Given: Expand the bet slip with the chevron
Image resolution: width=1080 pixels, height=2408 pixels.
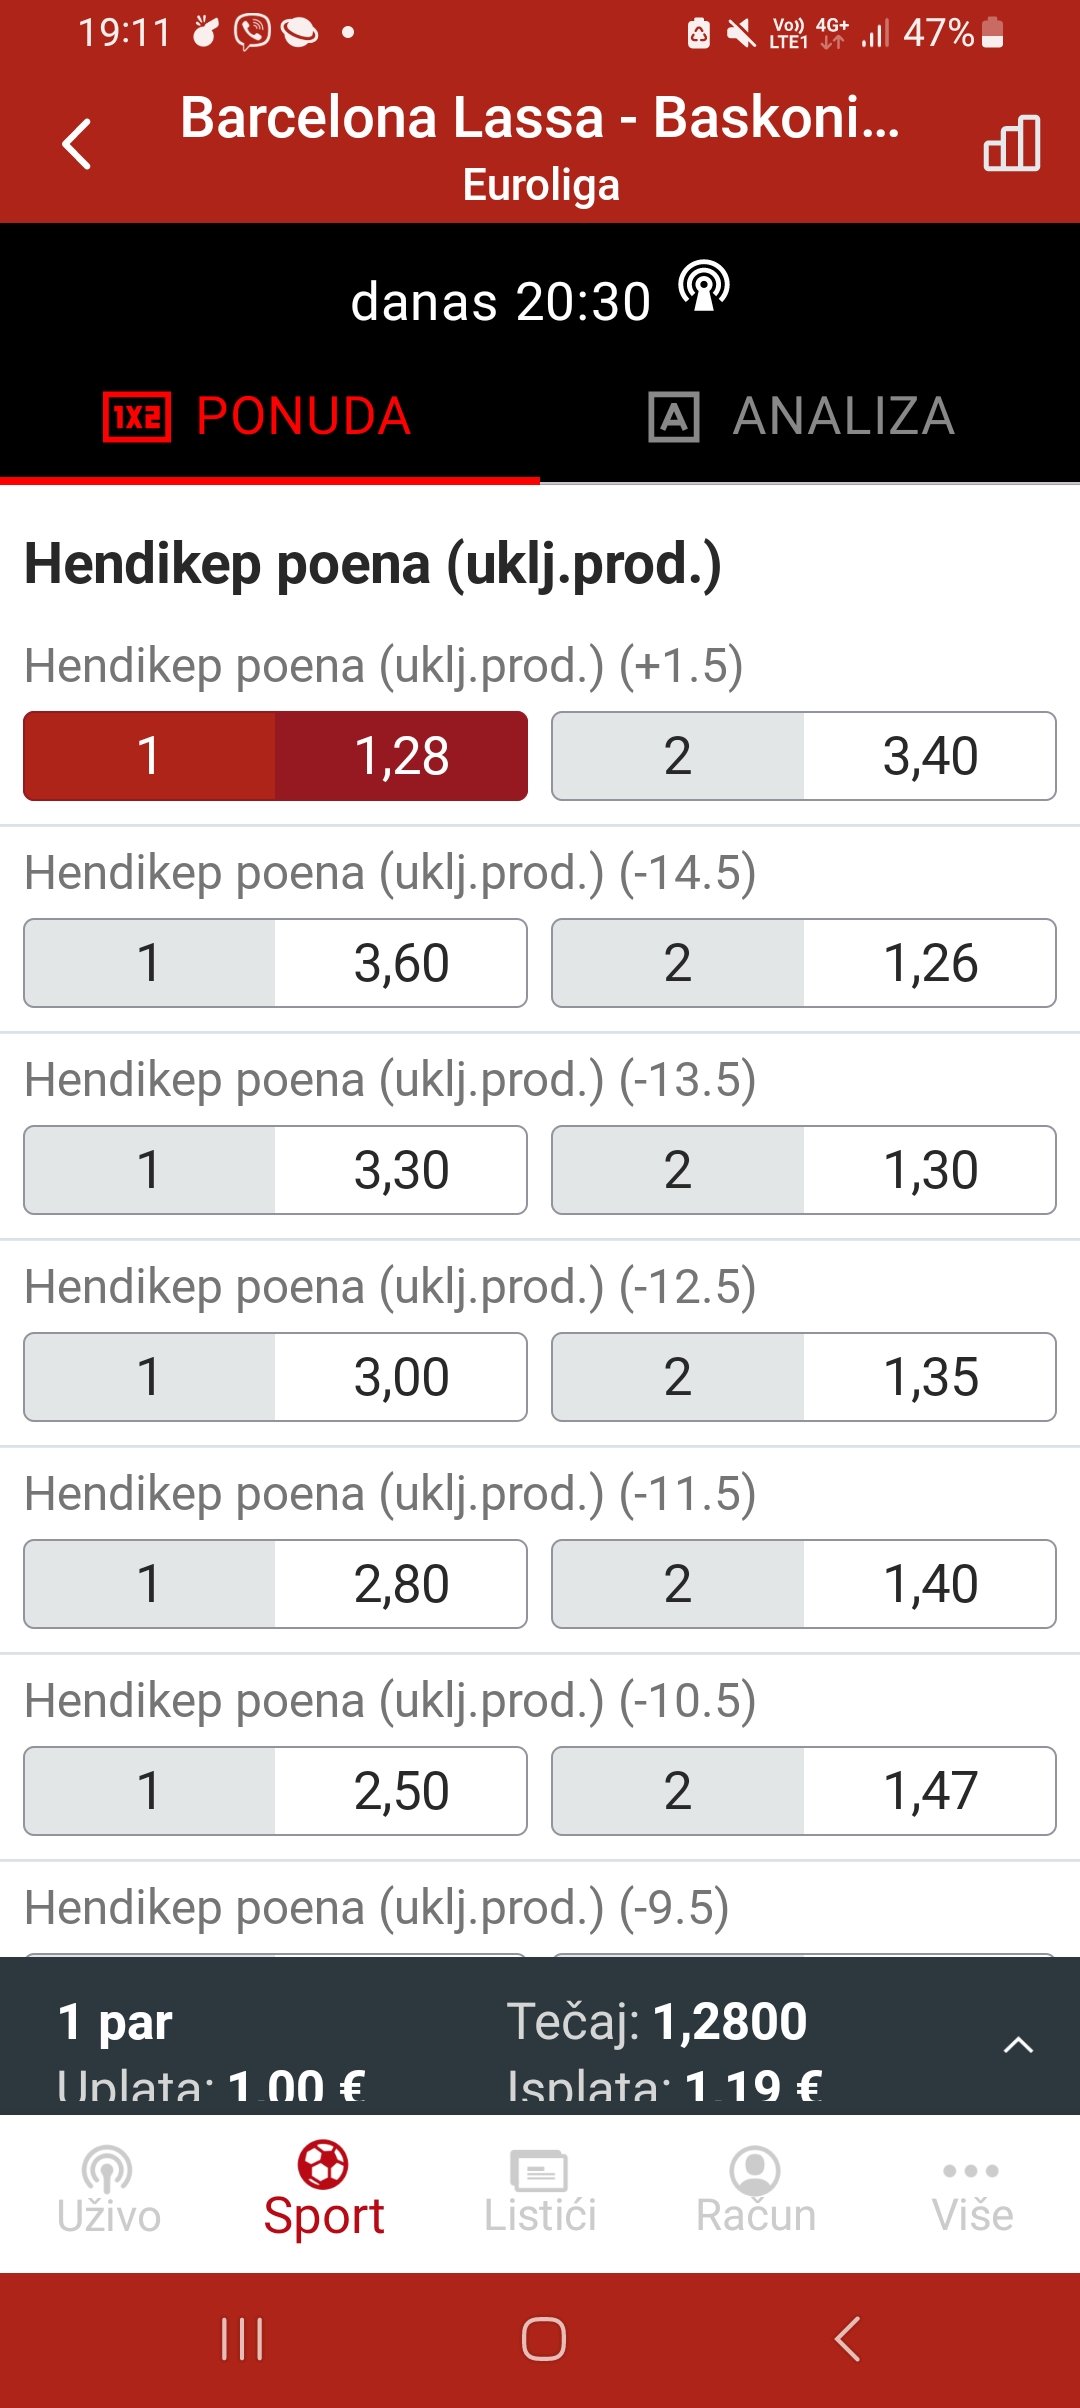Looking at the screenshot, I should coord(1018,2045).
